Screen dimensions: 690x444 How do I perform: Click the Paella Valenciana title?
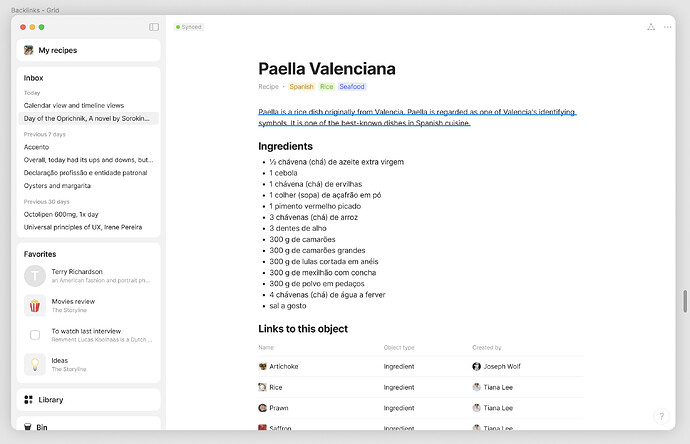327,69
